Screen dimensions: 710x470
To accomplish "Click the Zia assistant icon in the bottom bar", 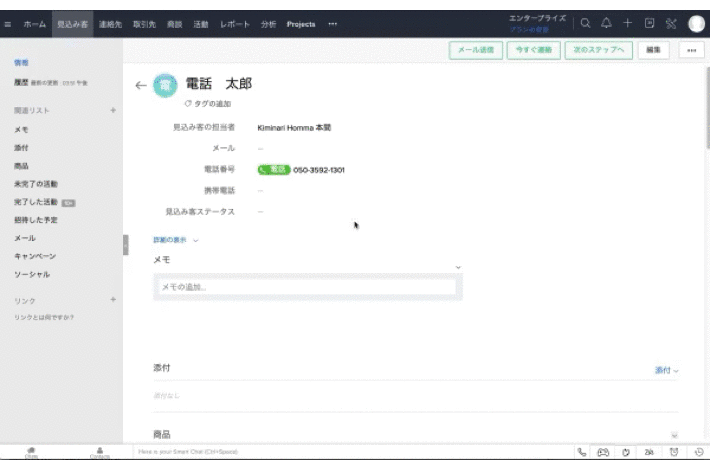I will pos(626,452).
